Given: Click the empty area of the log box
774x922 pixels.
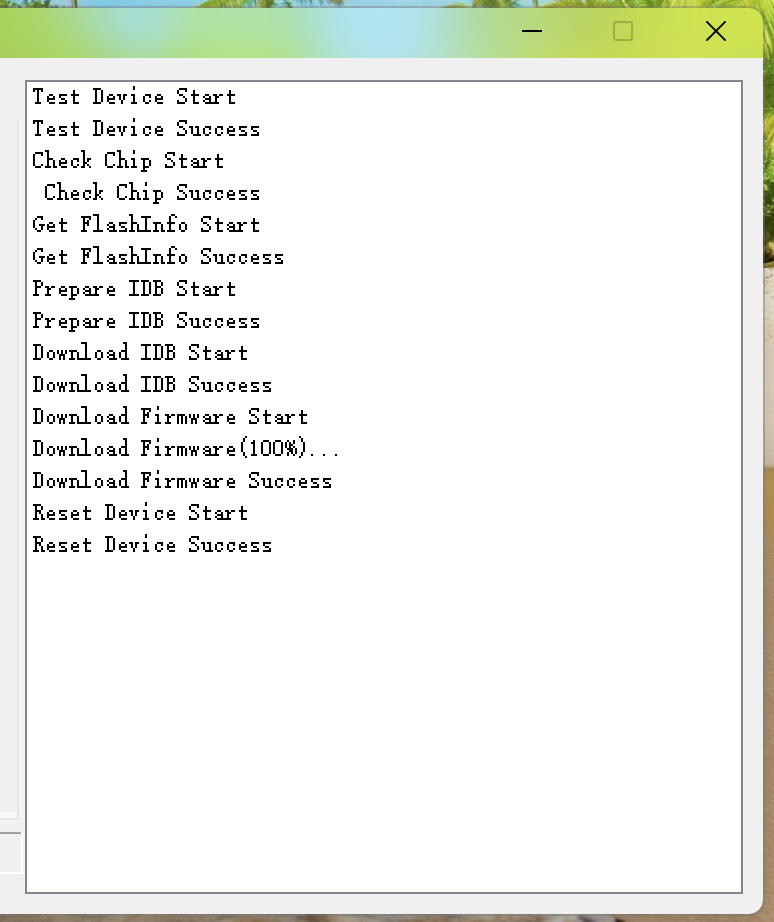Looking at the screenshot, I should (383, 723).
